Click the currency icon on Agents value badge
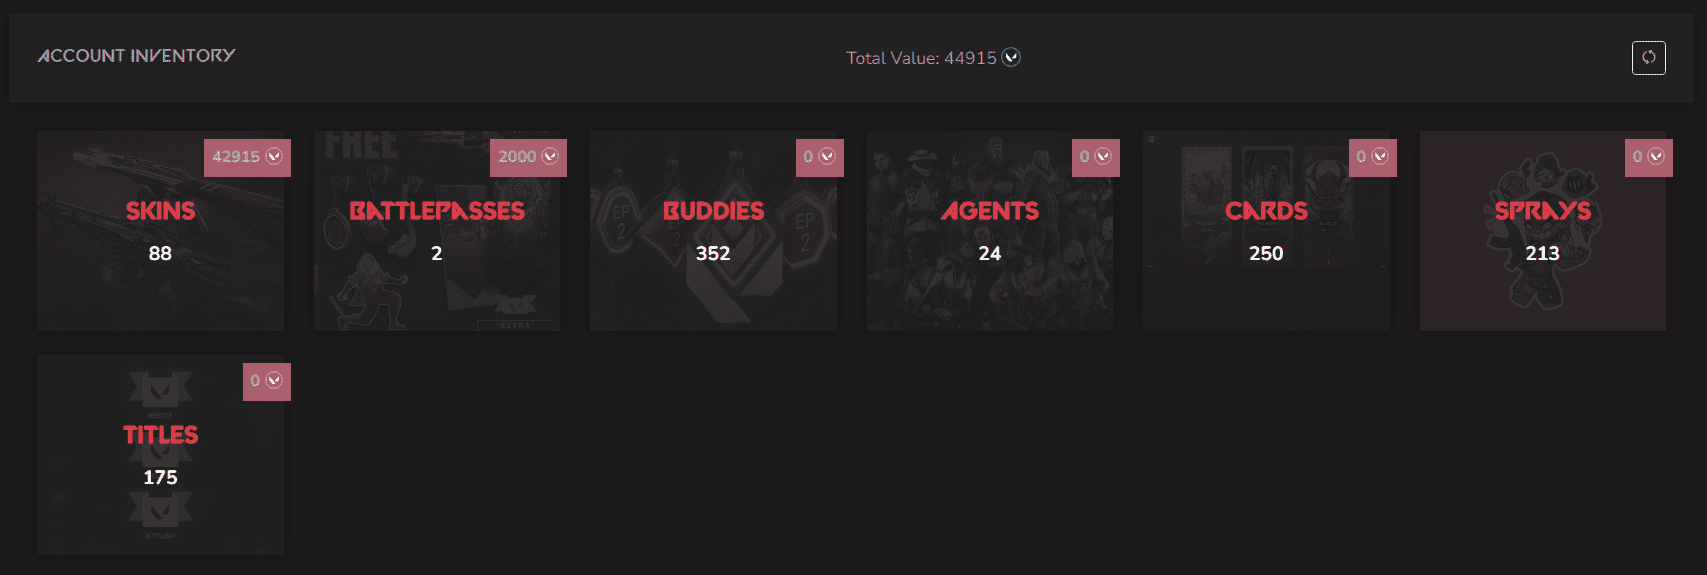The height and width of the screenshot is (575, 1707). (1103, 157)
